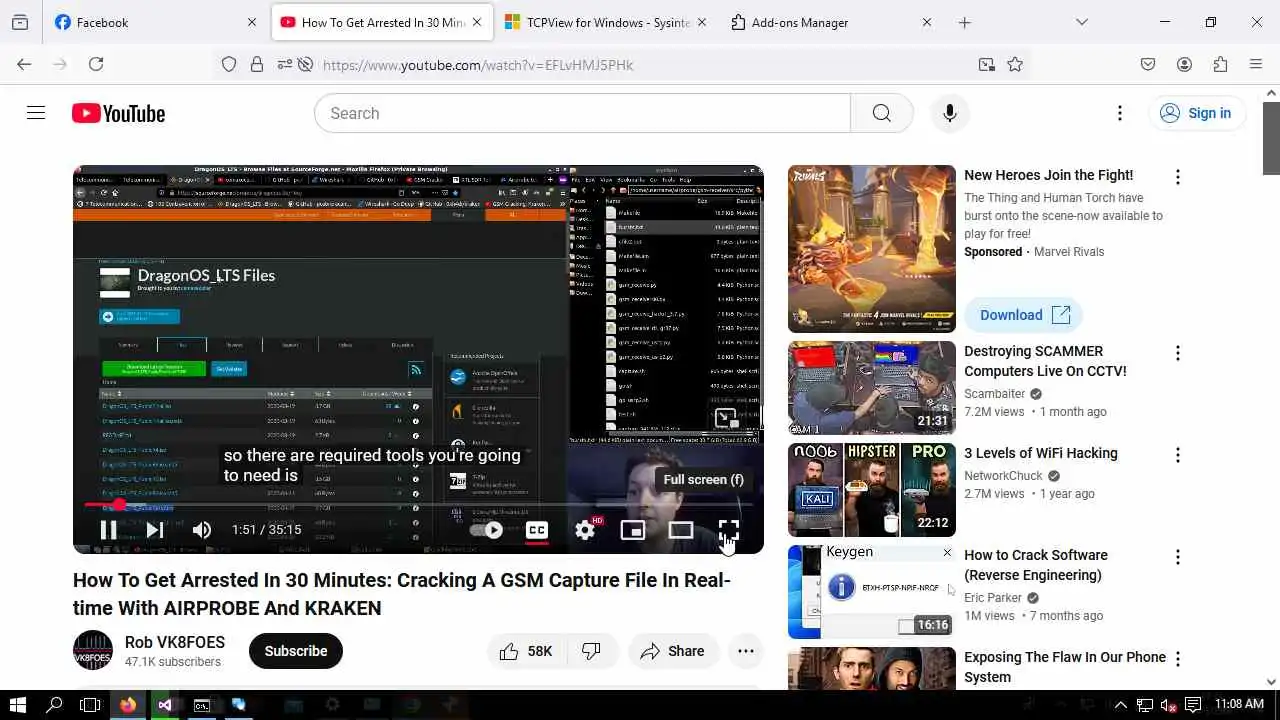Open Rob VK8FOES channel name link
Viewport: 1280px width, 720px height.
tap(175, 642)
